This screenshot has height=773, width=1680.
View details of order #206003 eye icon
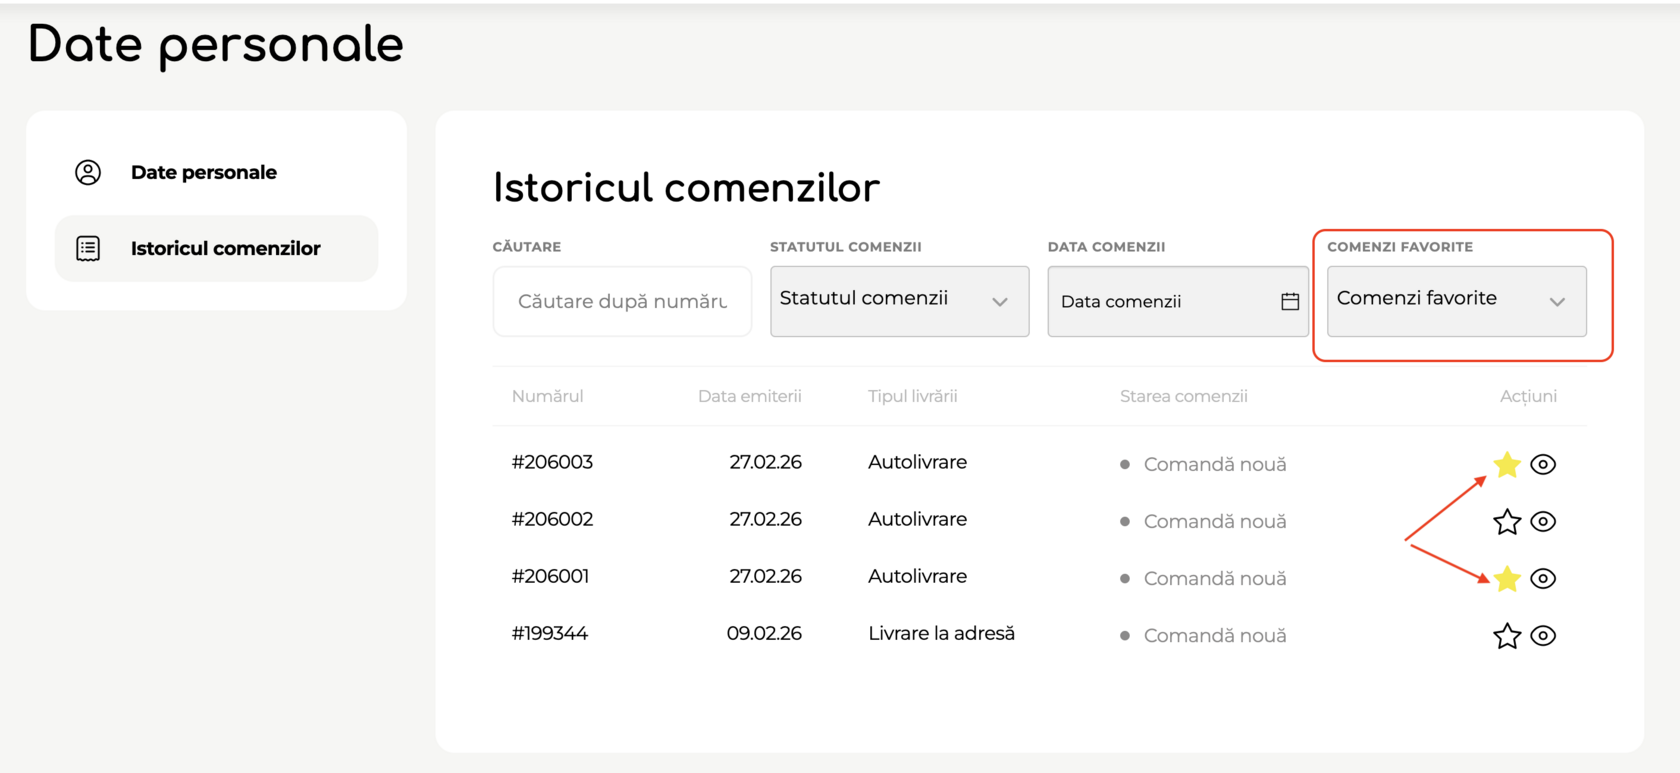click(1543, 464)
